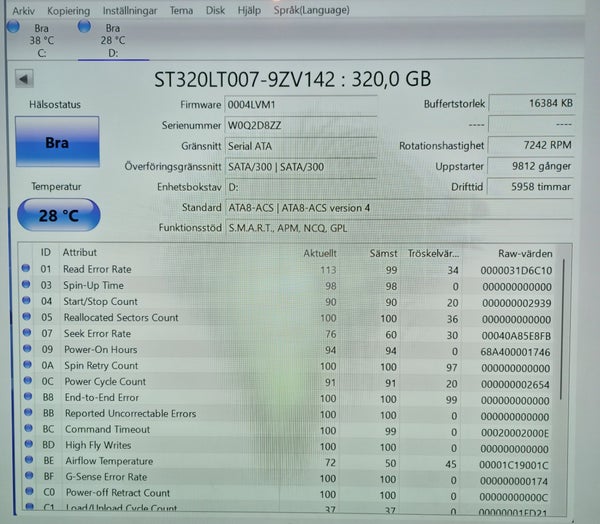
Task: Click status dot for Power-On Hours
Action: 27,349
